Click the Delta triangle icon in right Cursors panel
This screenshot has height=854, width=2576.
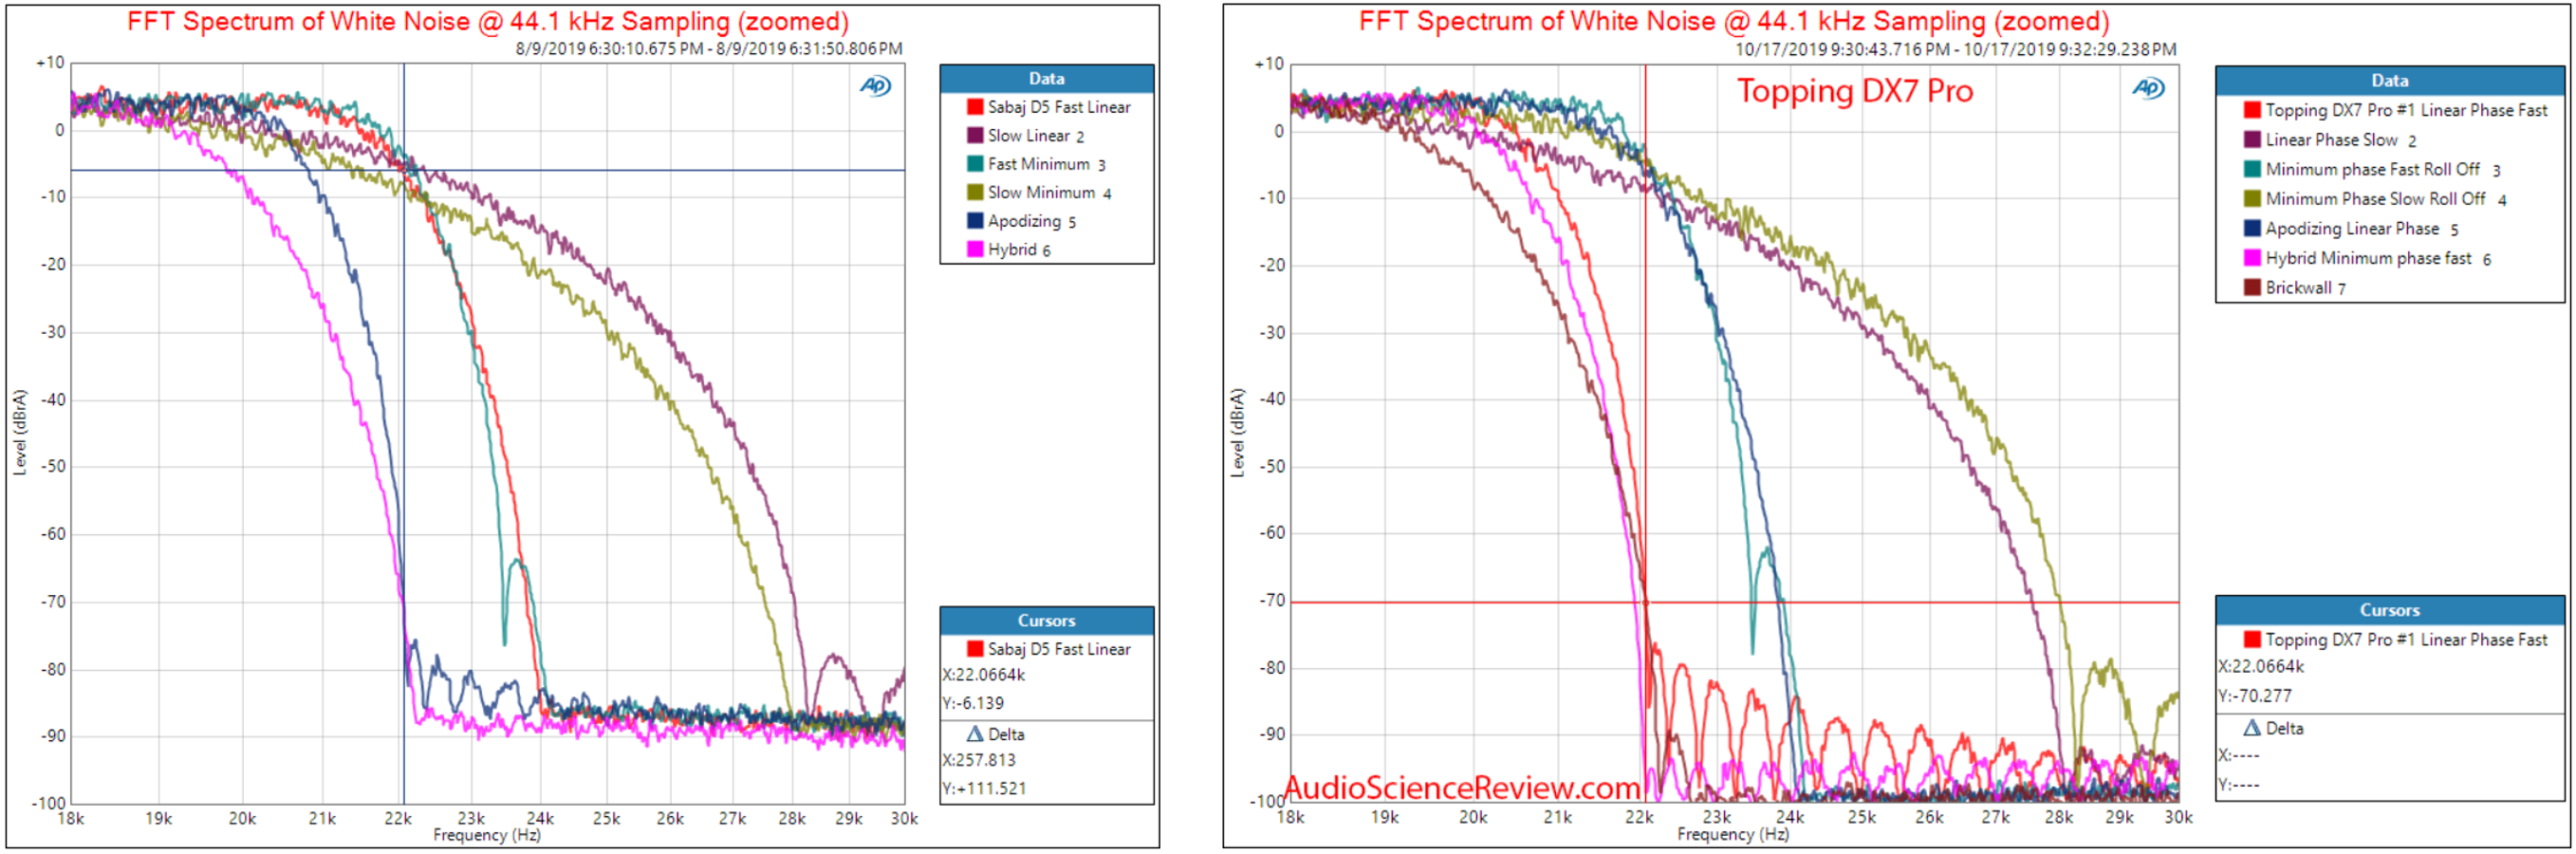2252,728
